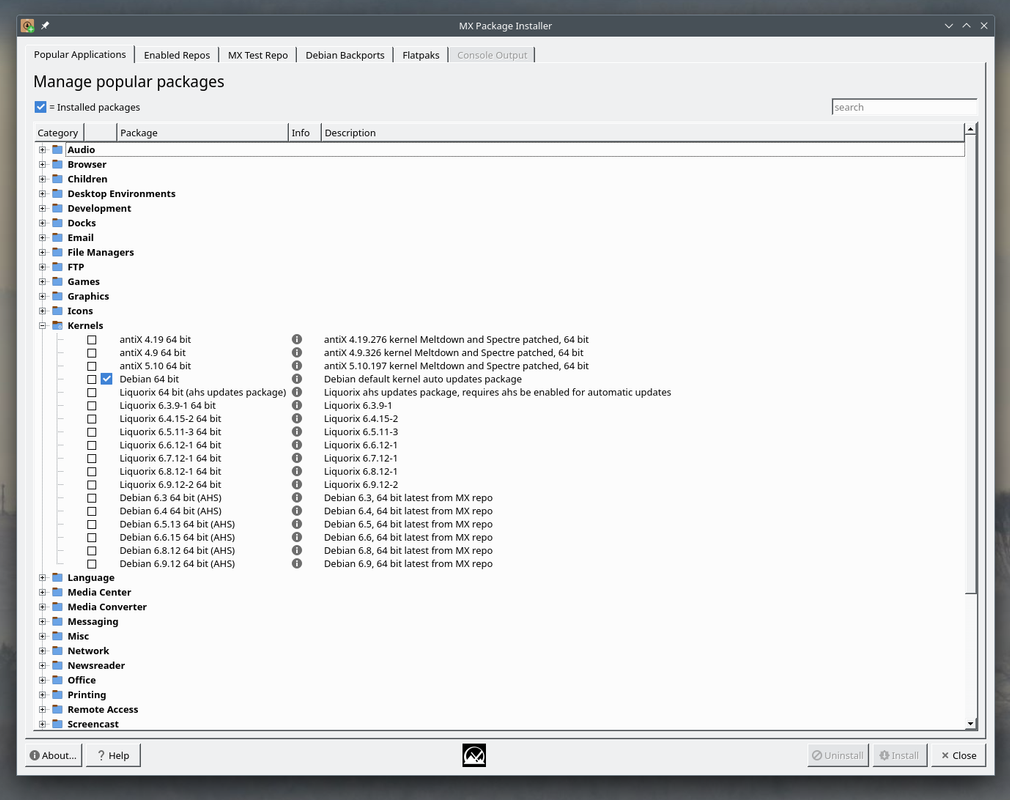Show info for Liquorix ahs updates package
Screen dimensions: 1010x800
click(x=296, y=392)
